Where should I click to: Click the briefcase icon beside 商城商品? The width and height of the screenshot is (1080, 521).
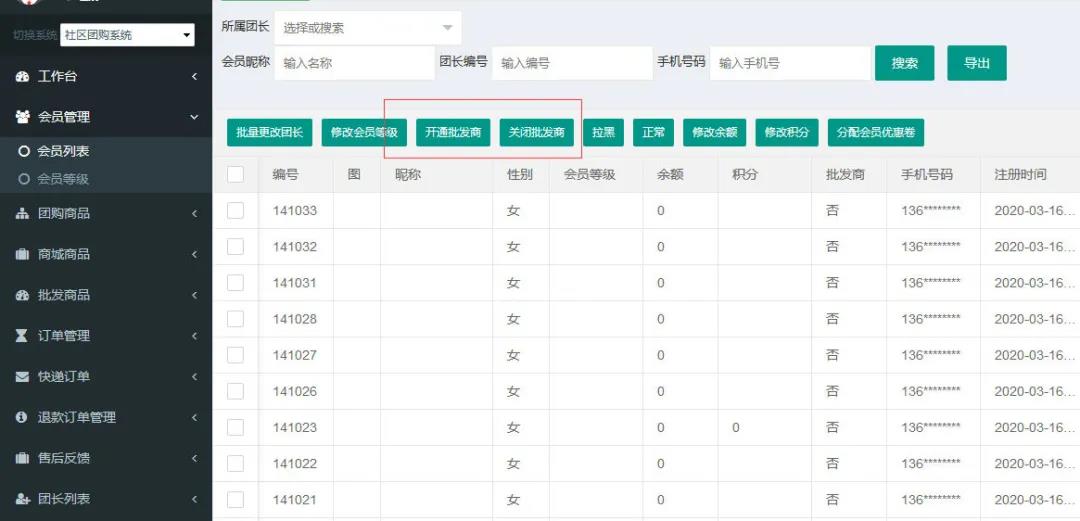[x=22, y=255]
